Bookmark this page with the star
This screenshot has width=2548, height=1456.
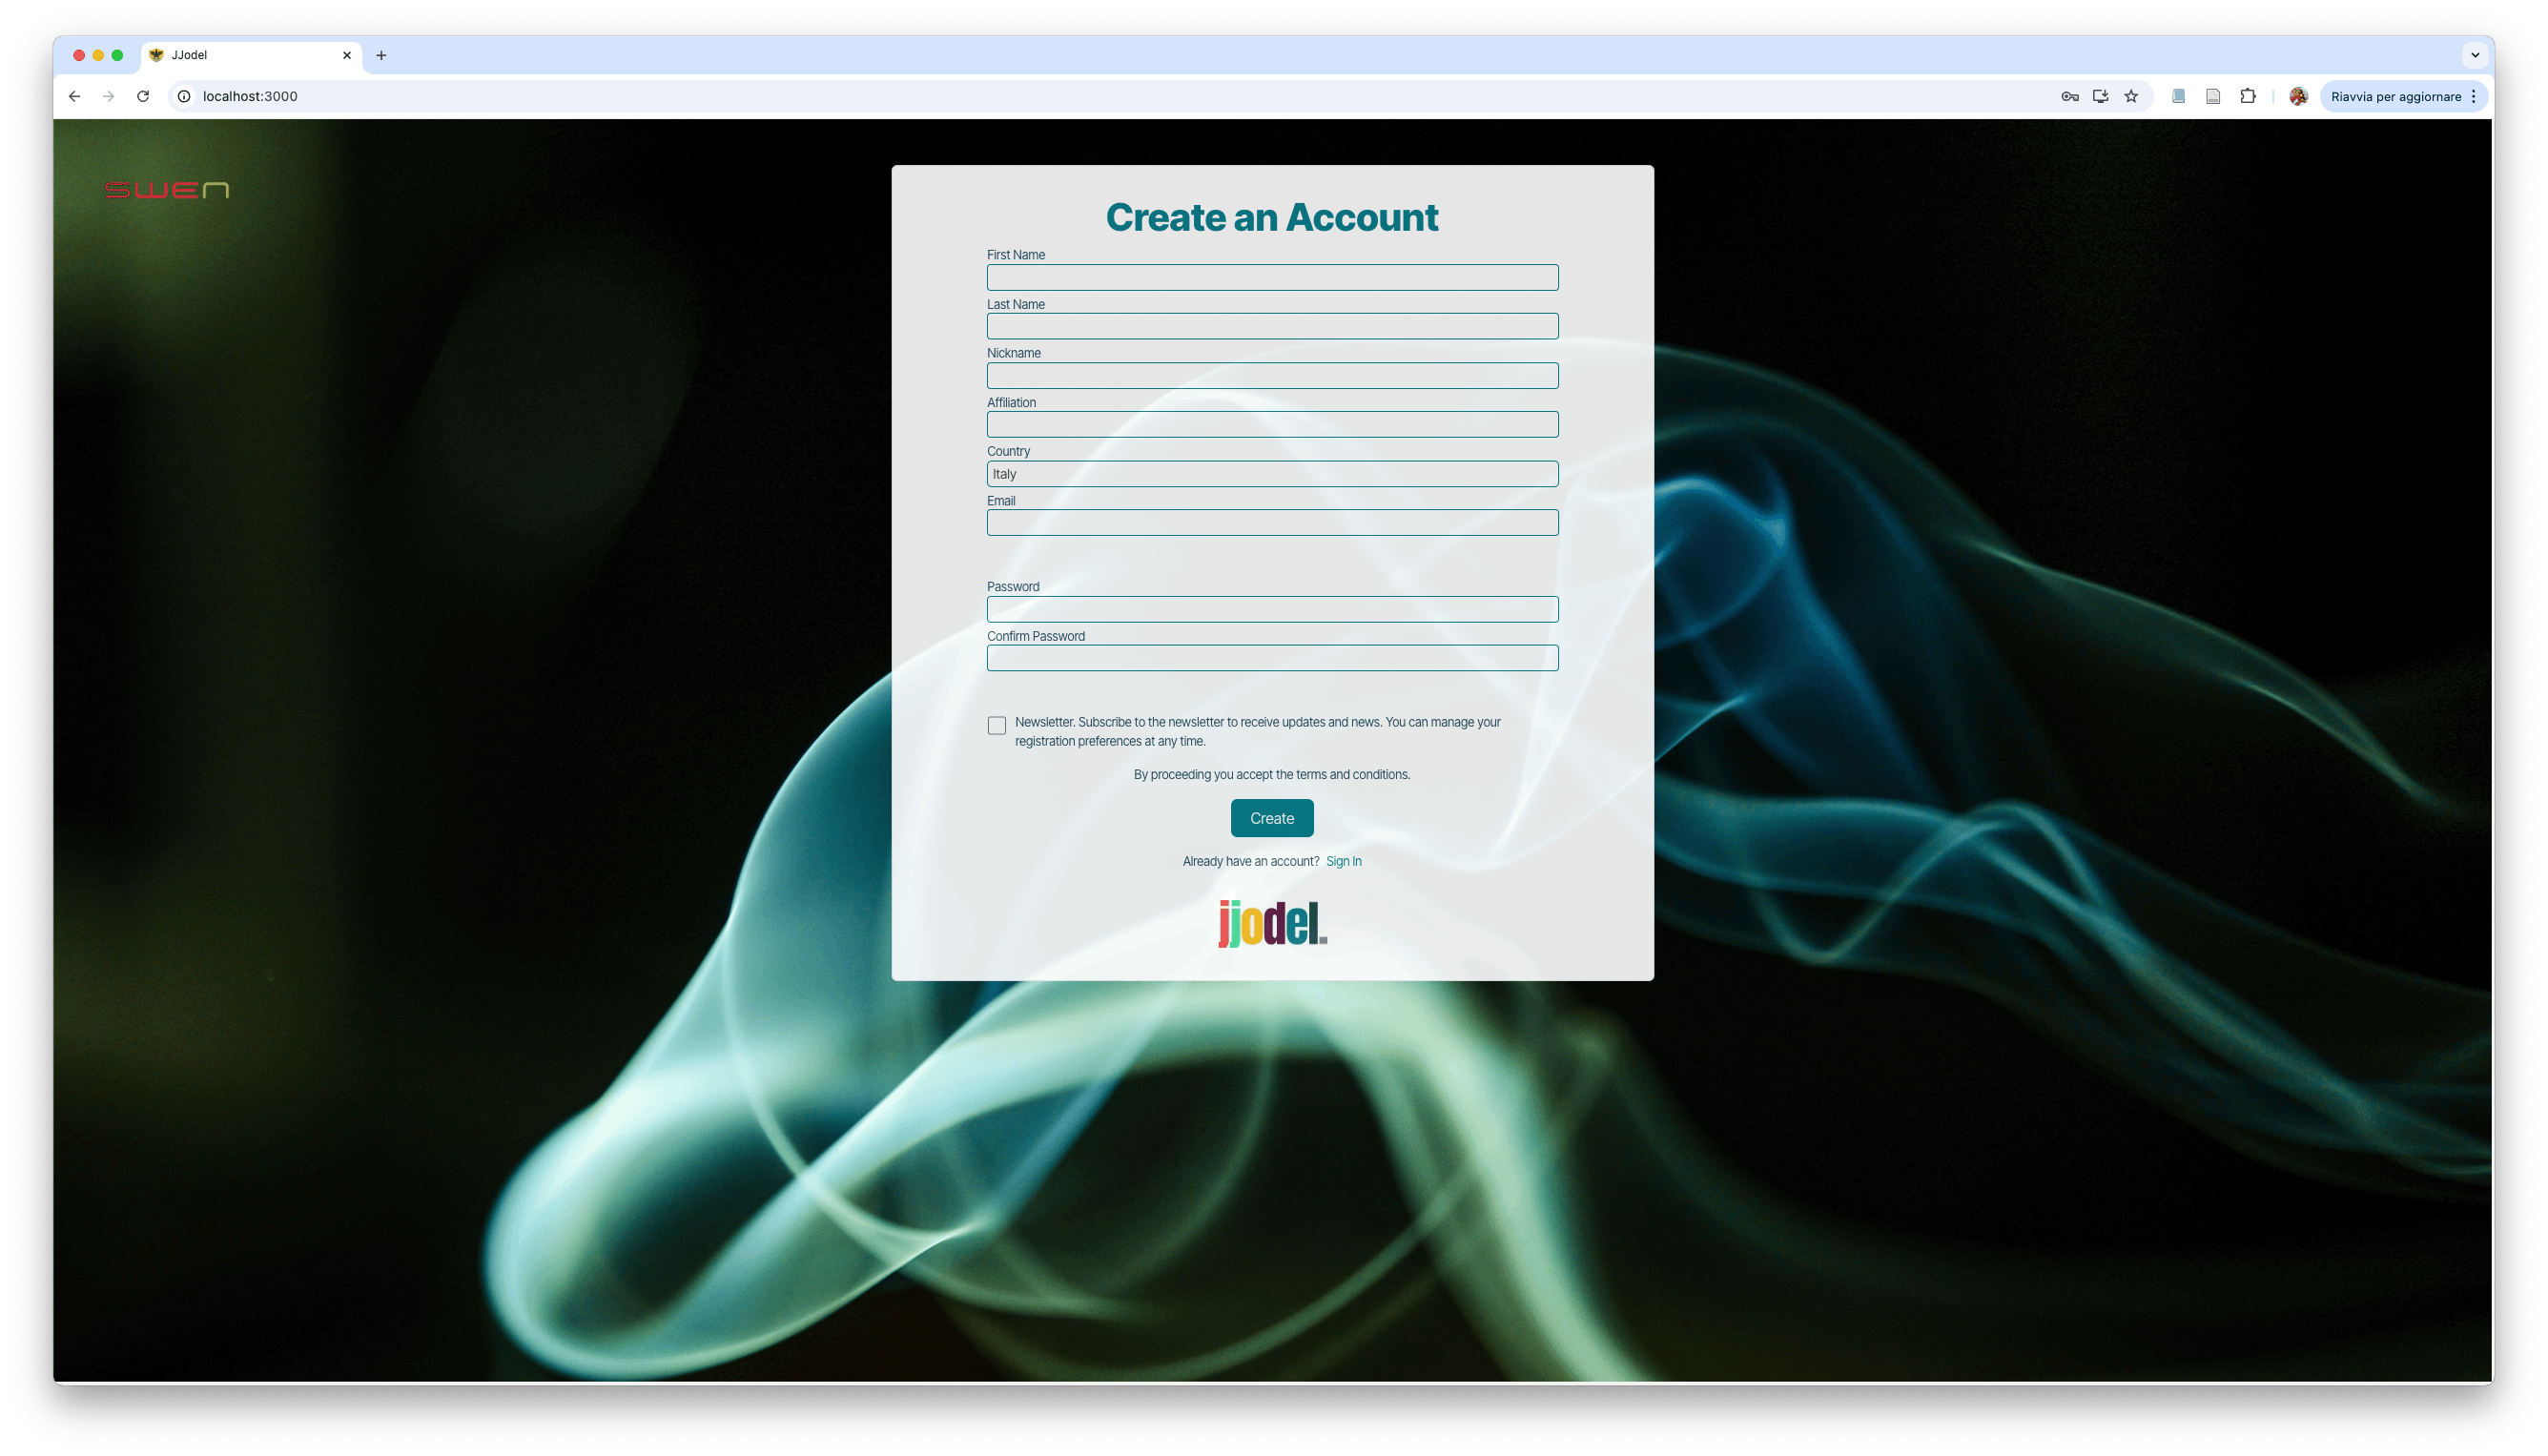click(2131, 96)
